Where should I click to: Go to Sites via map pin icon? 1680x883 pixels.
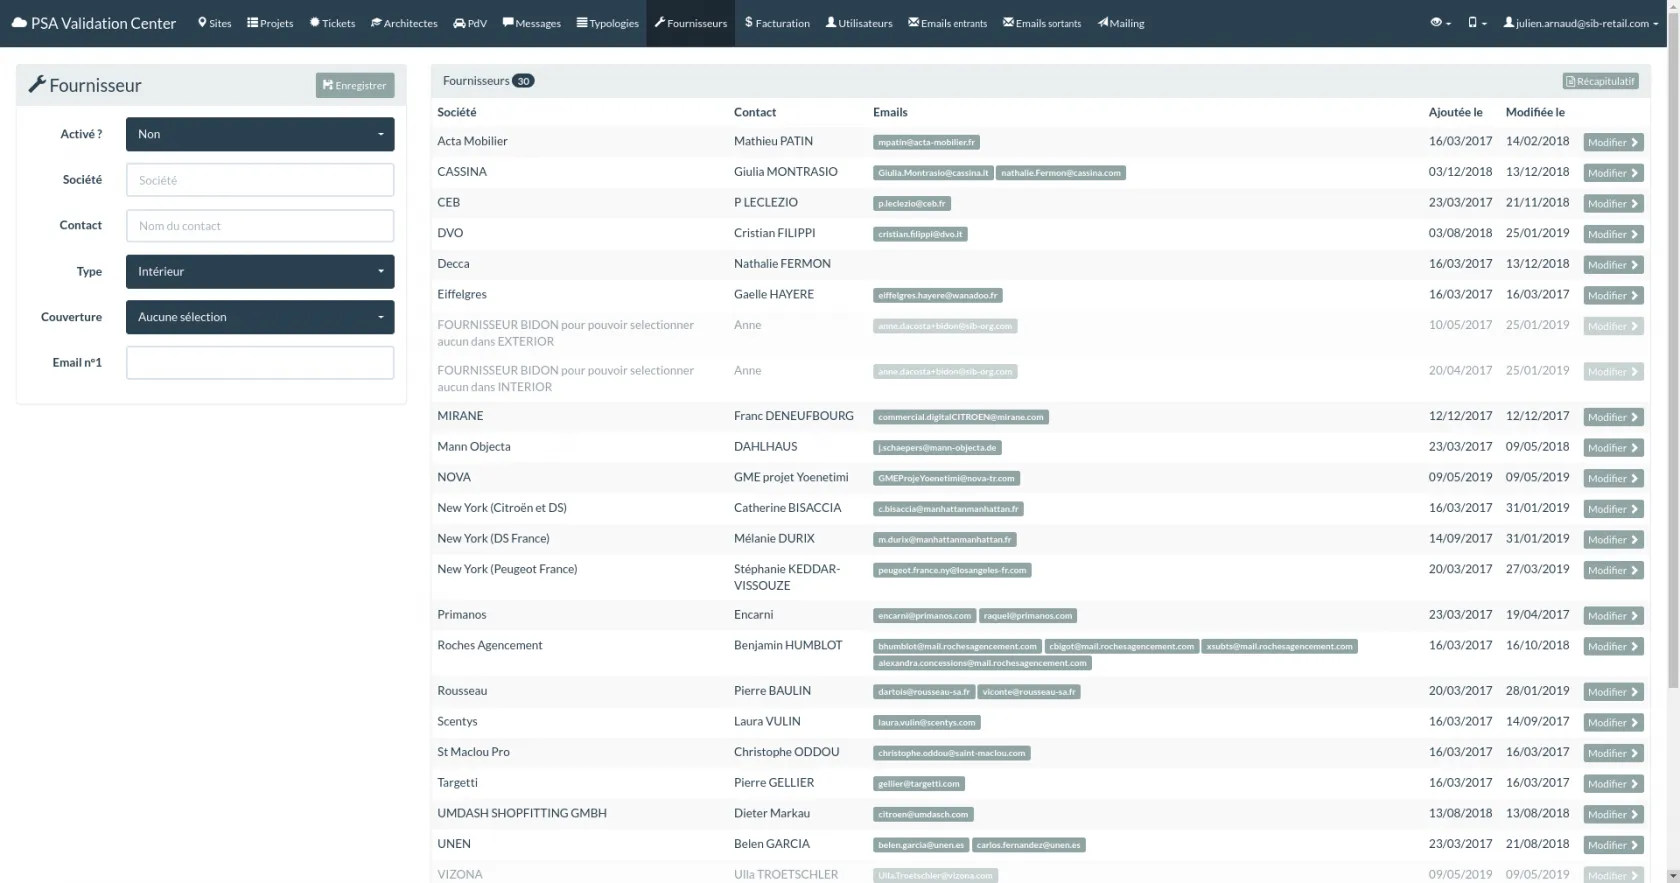tap(214, 23)
